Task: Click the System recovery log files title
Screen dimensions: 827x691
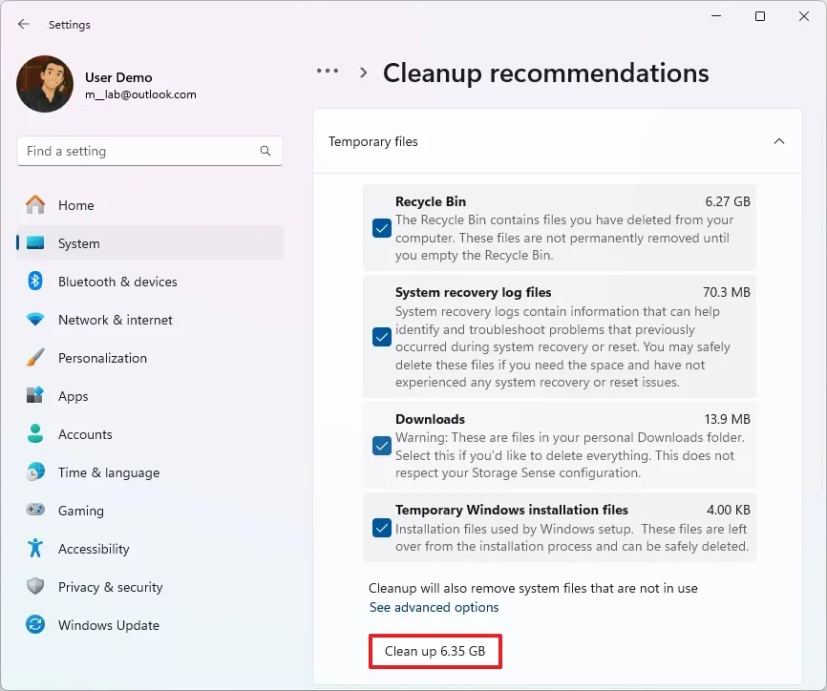Action: tap(473, 292)
